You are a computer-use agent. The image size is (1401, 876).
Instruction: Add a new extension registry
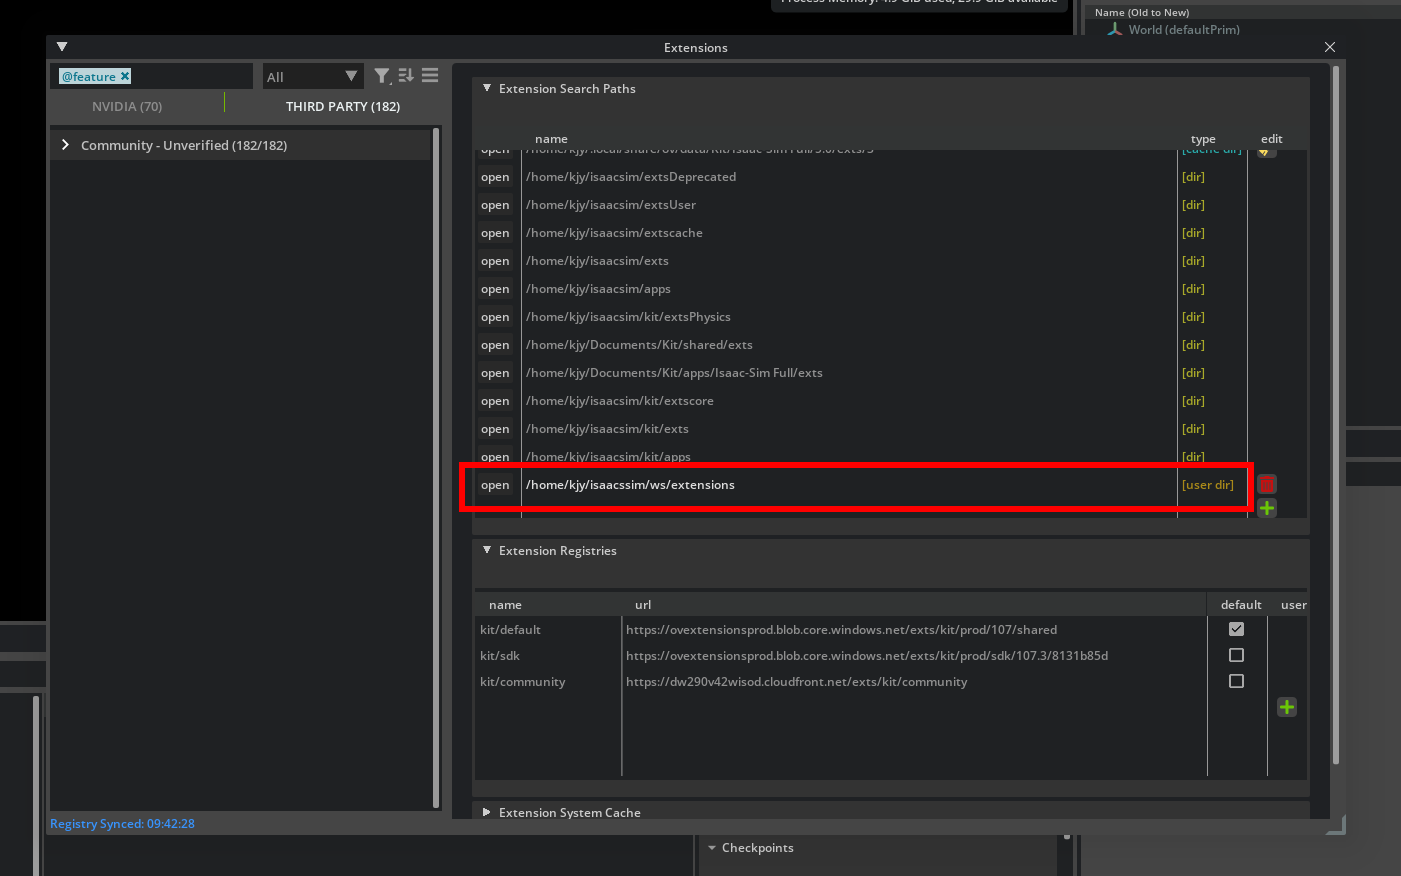(x=1287, y=707)
